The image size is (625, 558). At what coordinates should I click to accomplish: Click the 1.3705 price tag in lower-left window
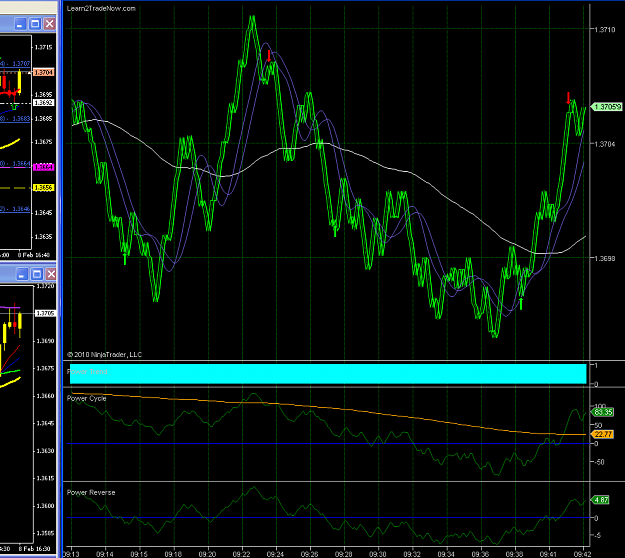pyautogui.click(x=45, y=313)
